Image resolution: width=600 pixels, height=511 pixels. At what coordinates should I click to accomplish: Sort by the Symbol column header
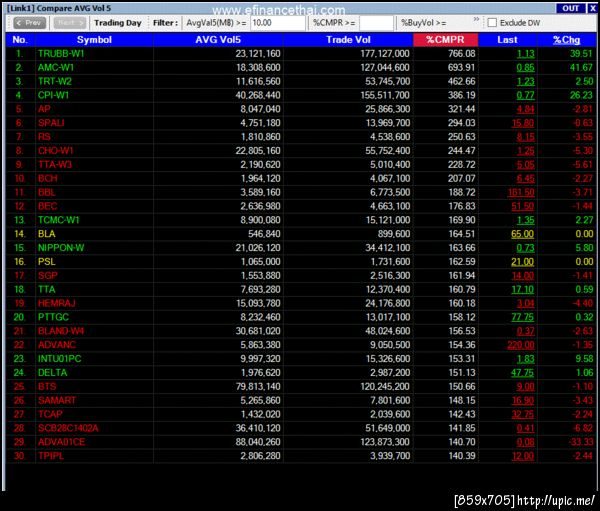click(x=94, y=40)
